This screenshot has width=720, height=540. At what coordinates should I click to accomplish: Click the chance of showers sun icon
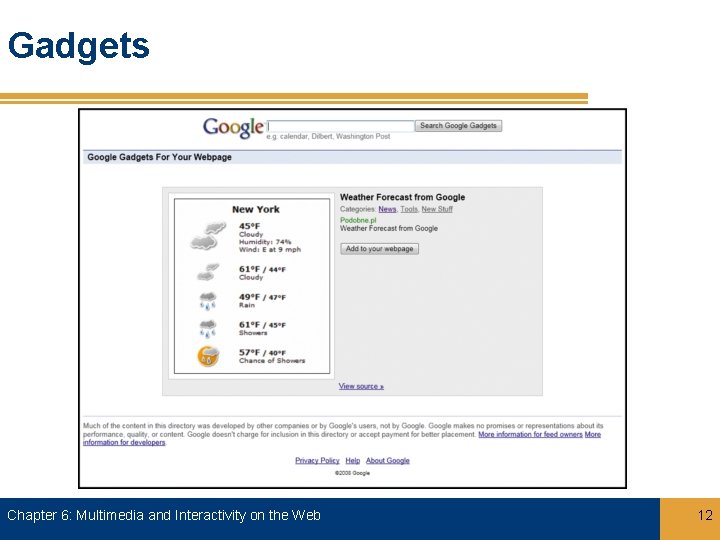pyautogui.click(x=208, y=356)
